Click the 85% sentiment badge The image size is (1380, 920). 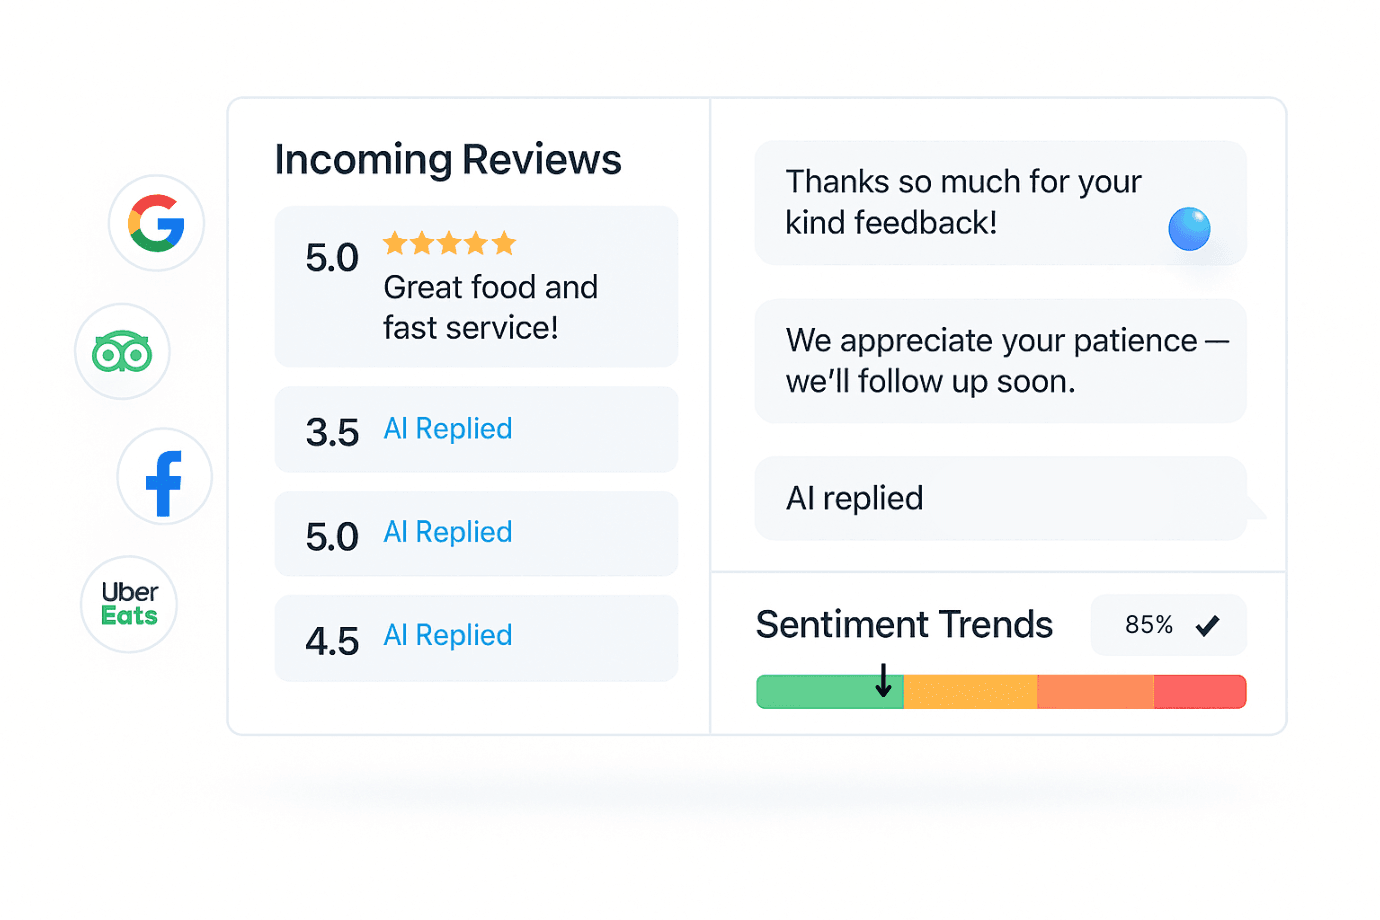click(x=1168, y=625)
